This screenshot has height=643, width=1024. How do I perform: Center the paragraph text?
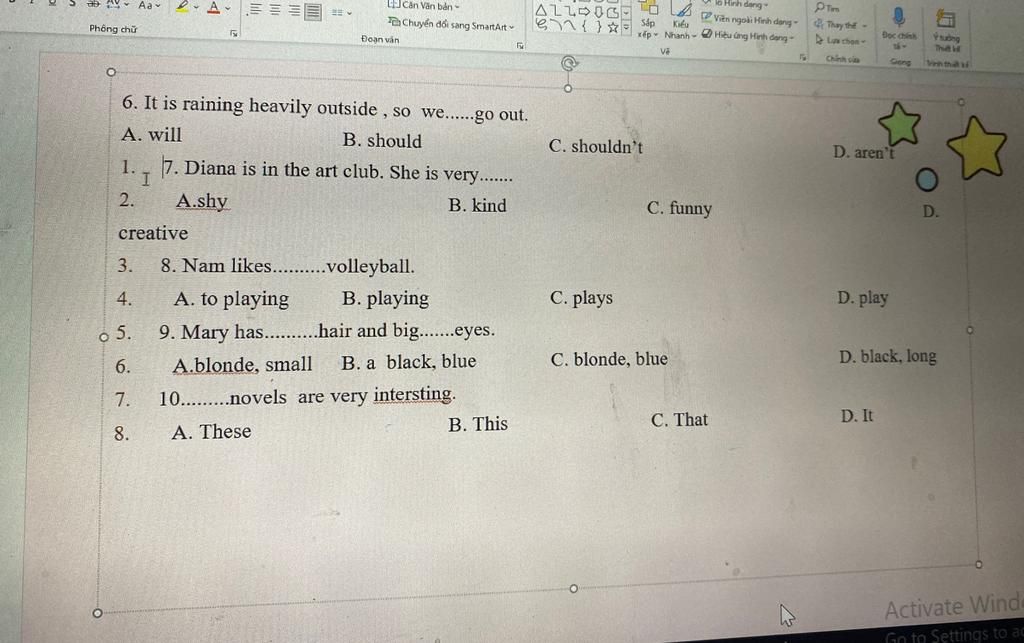click(x=275, y=10)
